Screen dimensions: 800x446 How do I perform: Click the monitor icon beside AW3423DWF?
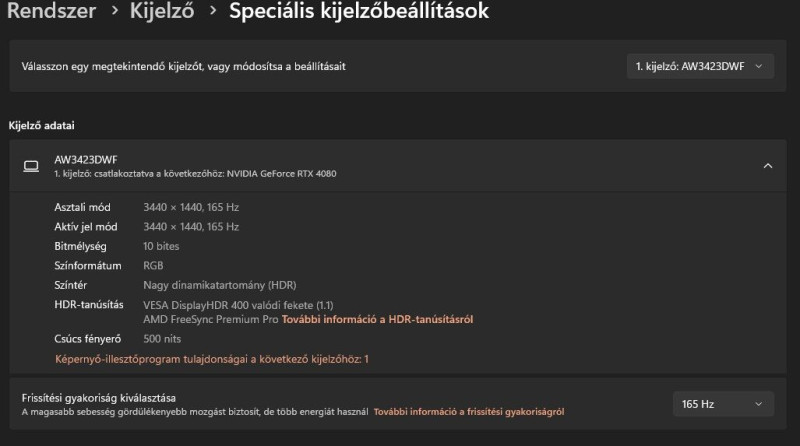click(x=31, y=166)
